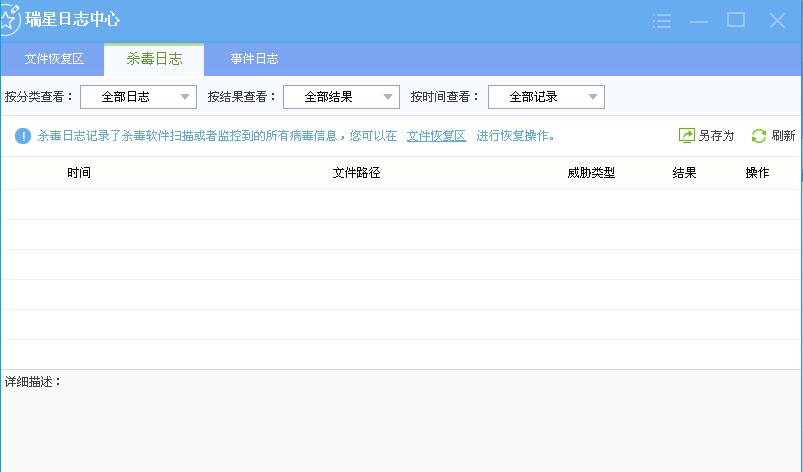The width and height of the screenshot is (803, 472).
Task: Click the 另存为 button label
Action: tap(716, 136)
